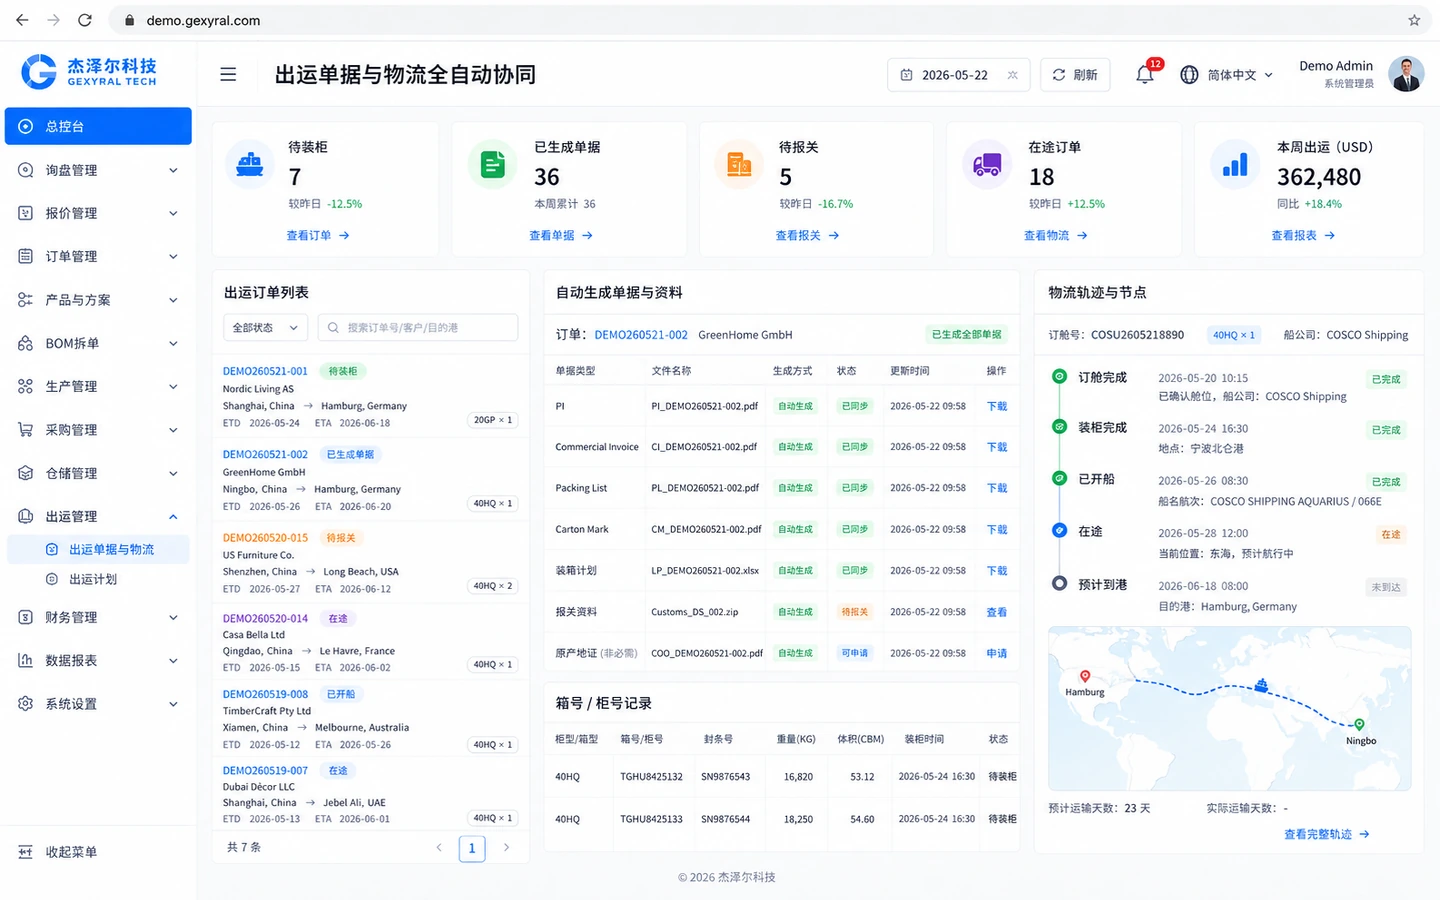Open the Demo Admin avatar photo

1406,74
